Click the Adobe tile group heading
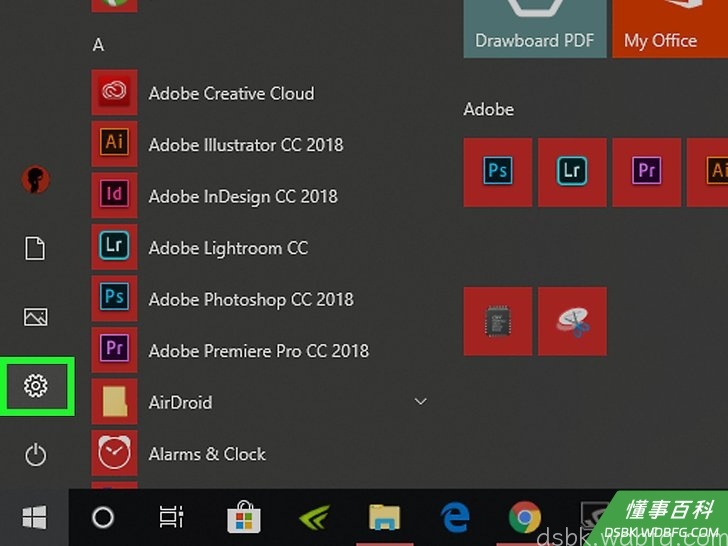The height and width of the screenshot is (546, 728). [488, 110]
